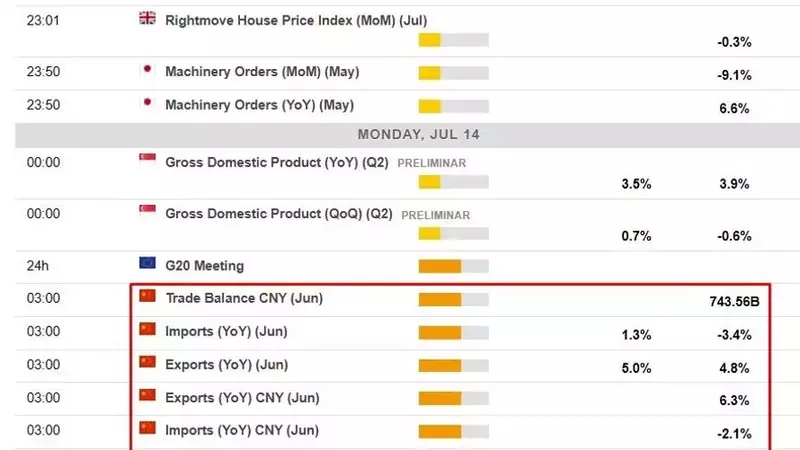Click the 743.56B previous value
The height and width of the screenshot is (450, 800).
point(734,302)
